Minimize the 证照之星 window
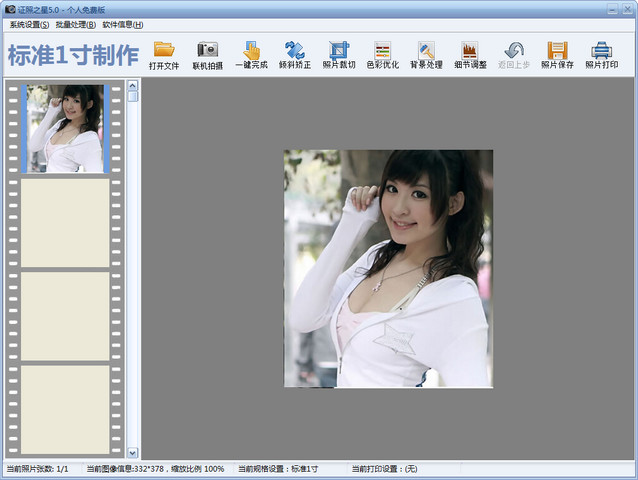Screen dimensions: 638x480 [613, 9]
